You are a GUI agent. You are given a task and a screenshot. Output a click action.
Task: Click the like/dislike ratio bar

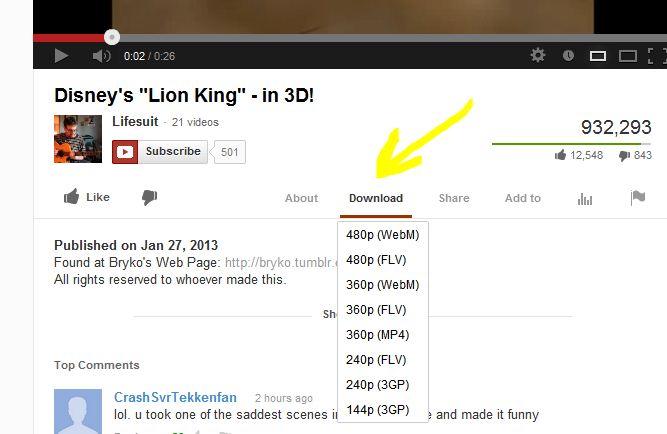point(571,144)
